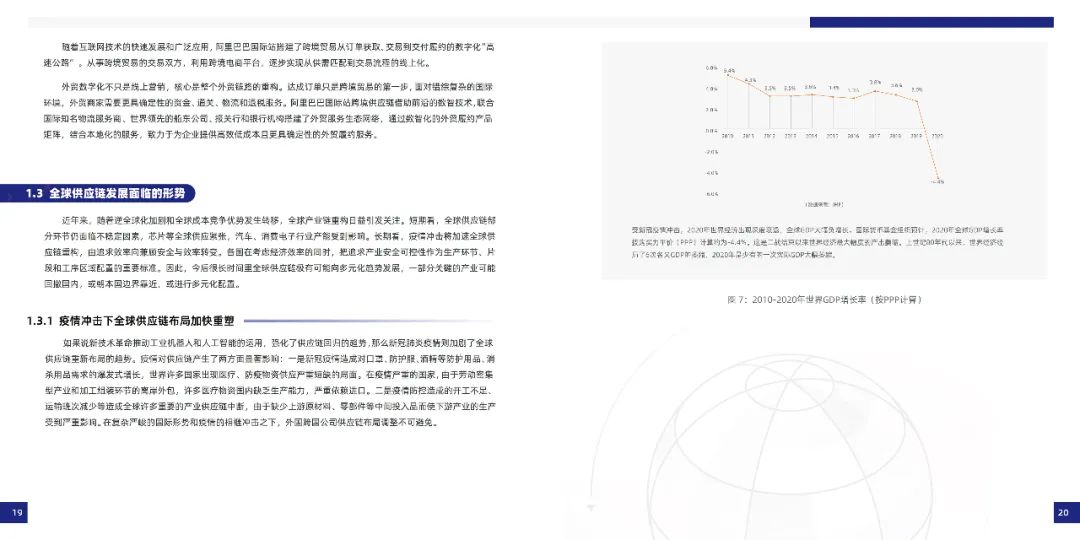Click the chart description starting 受新冠疫情冲击
The width and height of the screenshot is (1080, 540).
click(820, 242)
